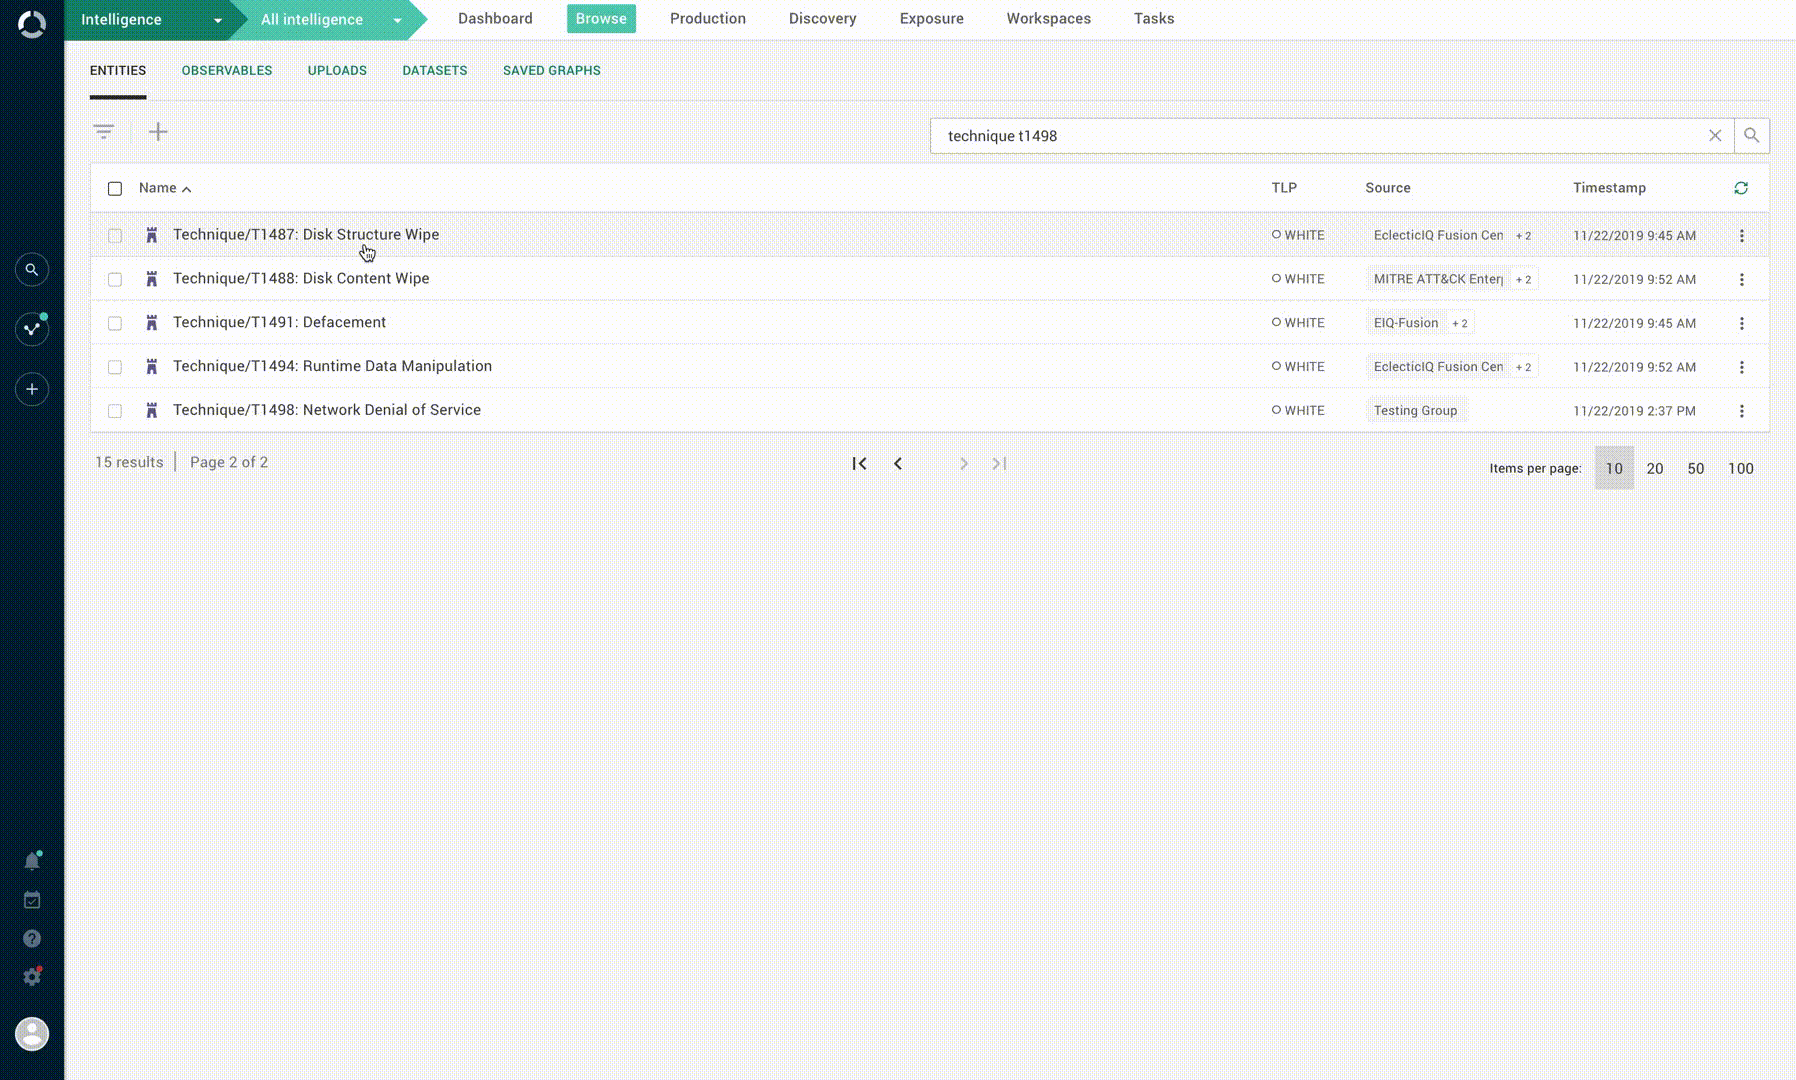Create a new entity using the plus icon
The image size is (1796, 1080).
click(158, 131)
